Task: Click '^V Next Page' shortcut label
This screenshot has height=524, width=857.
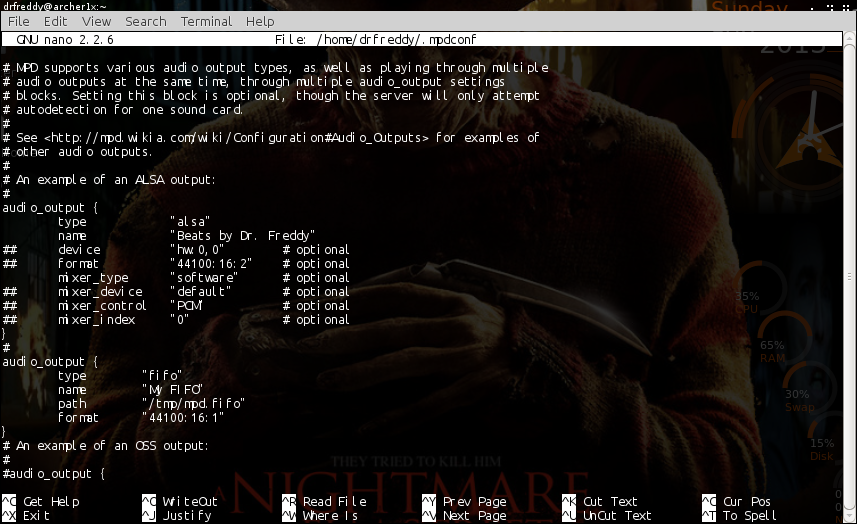Action: (465, 515)
